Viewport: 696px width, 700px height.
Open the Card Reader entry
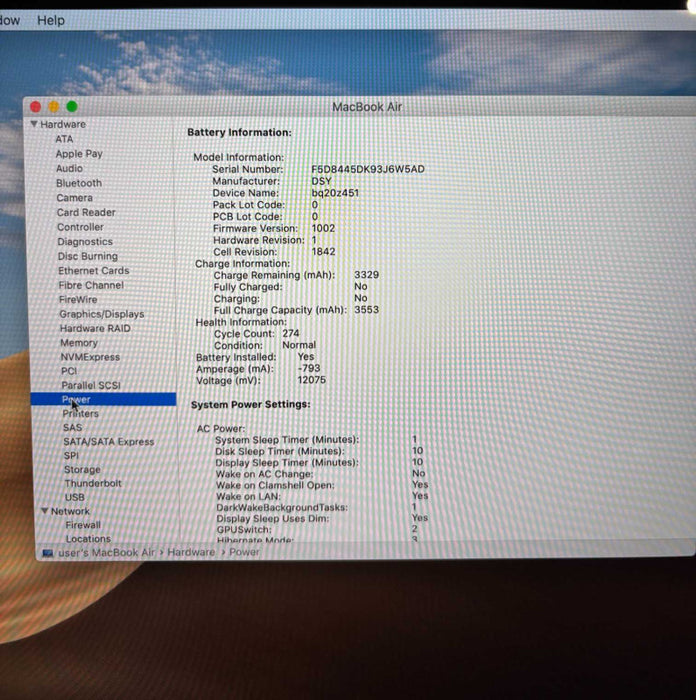coord(86,212)
